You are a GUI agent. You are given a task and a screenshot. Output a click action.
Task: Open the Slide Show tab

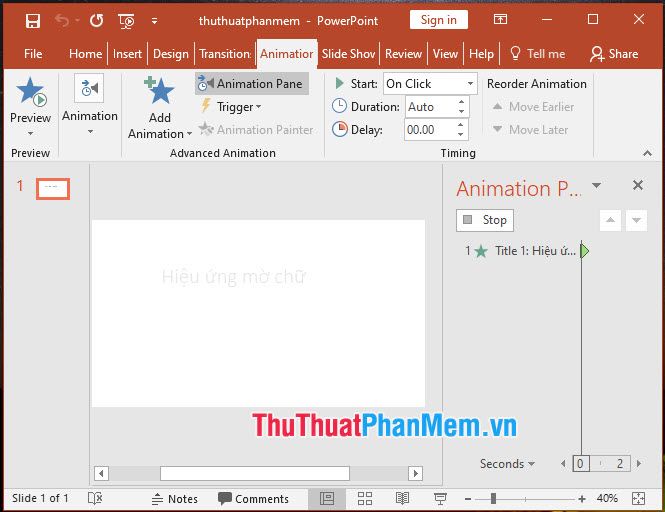348,54
